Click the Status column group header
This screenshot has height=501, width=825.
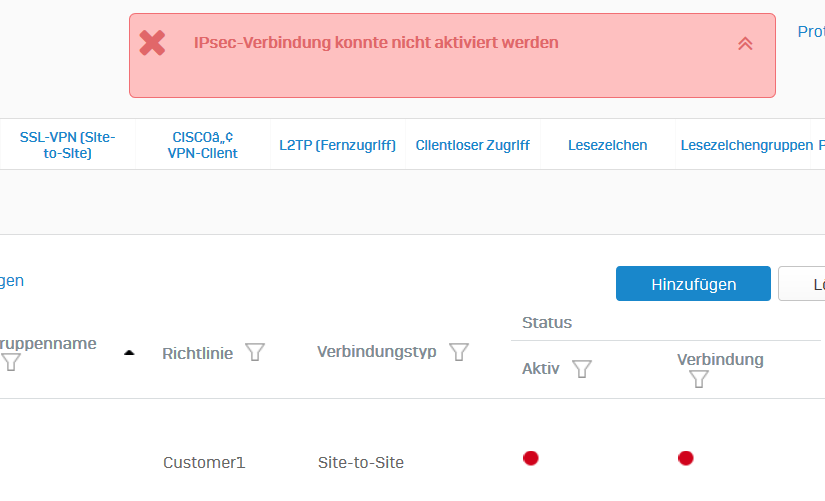click(x=547, y=323)
